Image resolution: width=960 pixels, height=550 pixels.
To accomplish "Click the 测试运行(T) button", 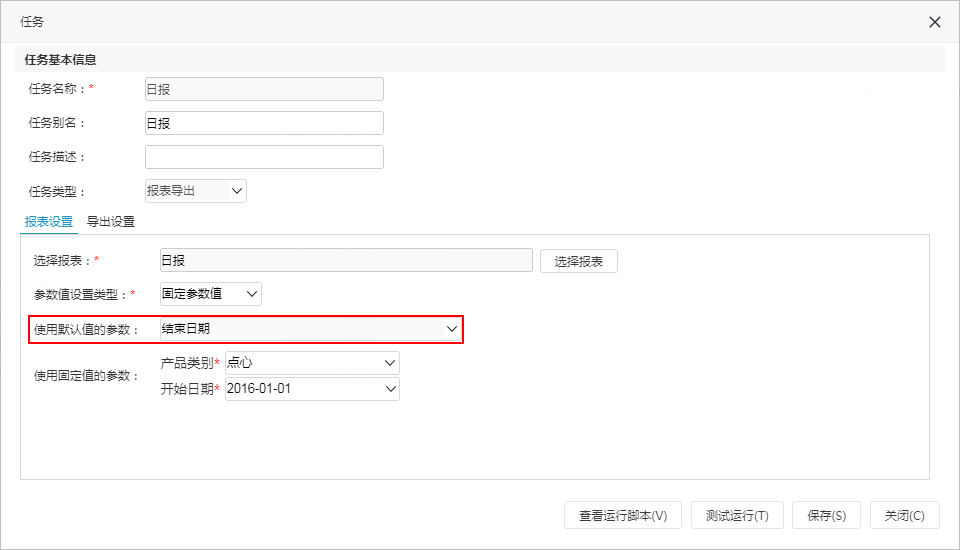I will [737, 516].
